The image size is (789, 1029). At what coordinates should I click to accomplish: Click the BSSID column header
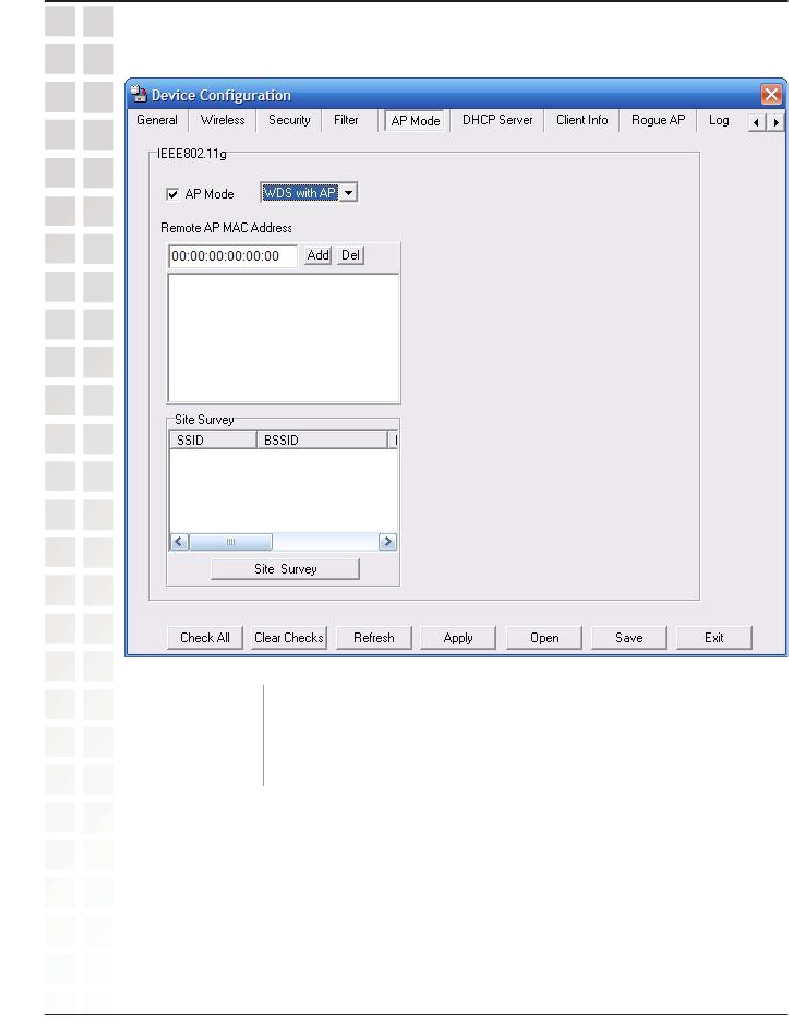coord(320,439)
